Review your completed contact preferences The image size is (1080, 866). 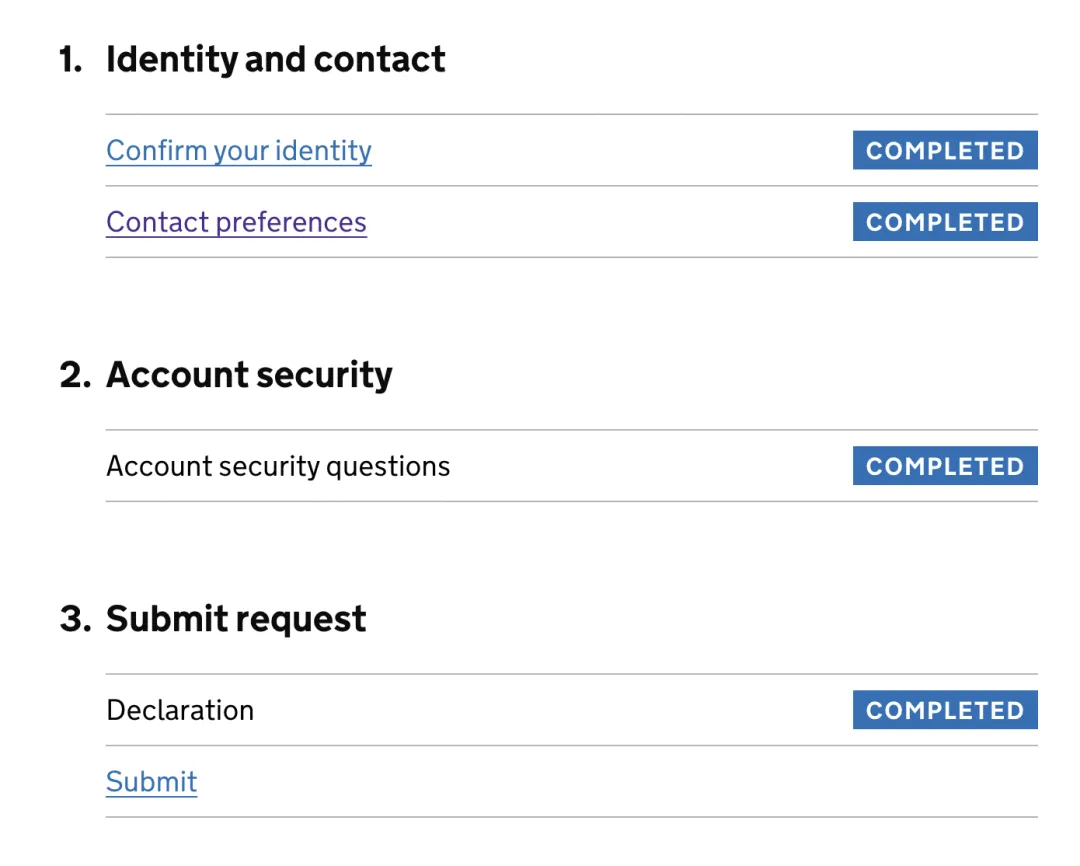pos(236,222)
